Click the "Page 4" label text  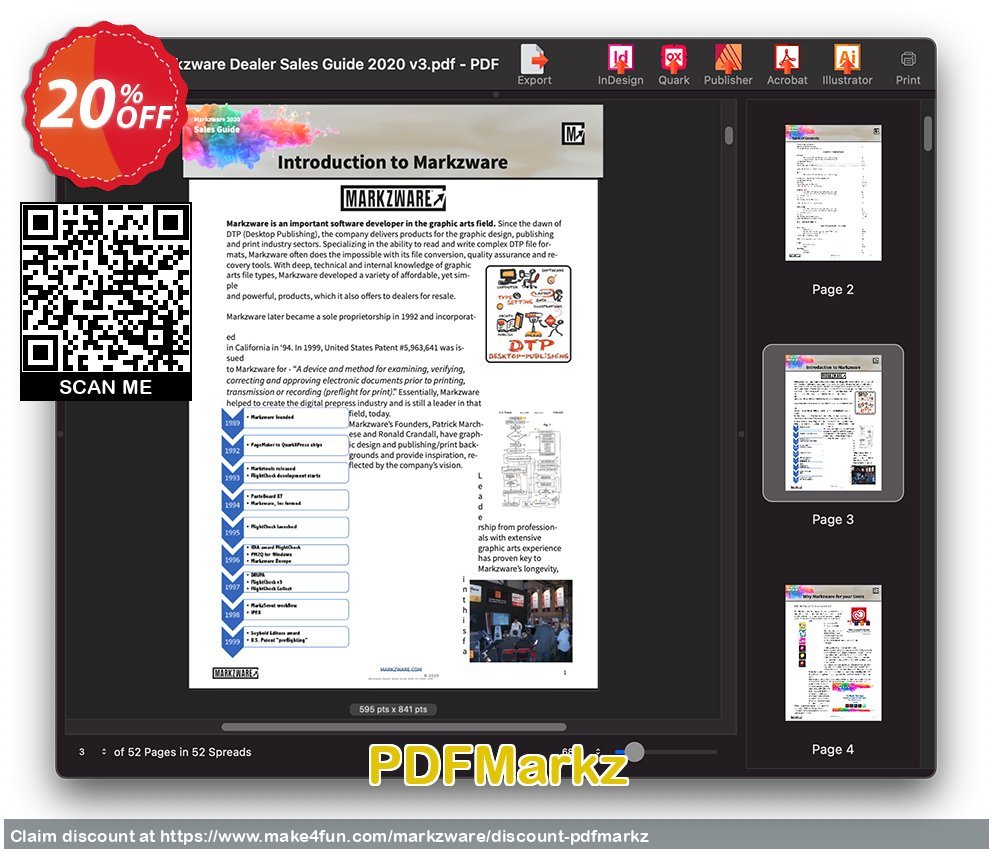pos(833,749)
